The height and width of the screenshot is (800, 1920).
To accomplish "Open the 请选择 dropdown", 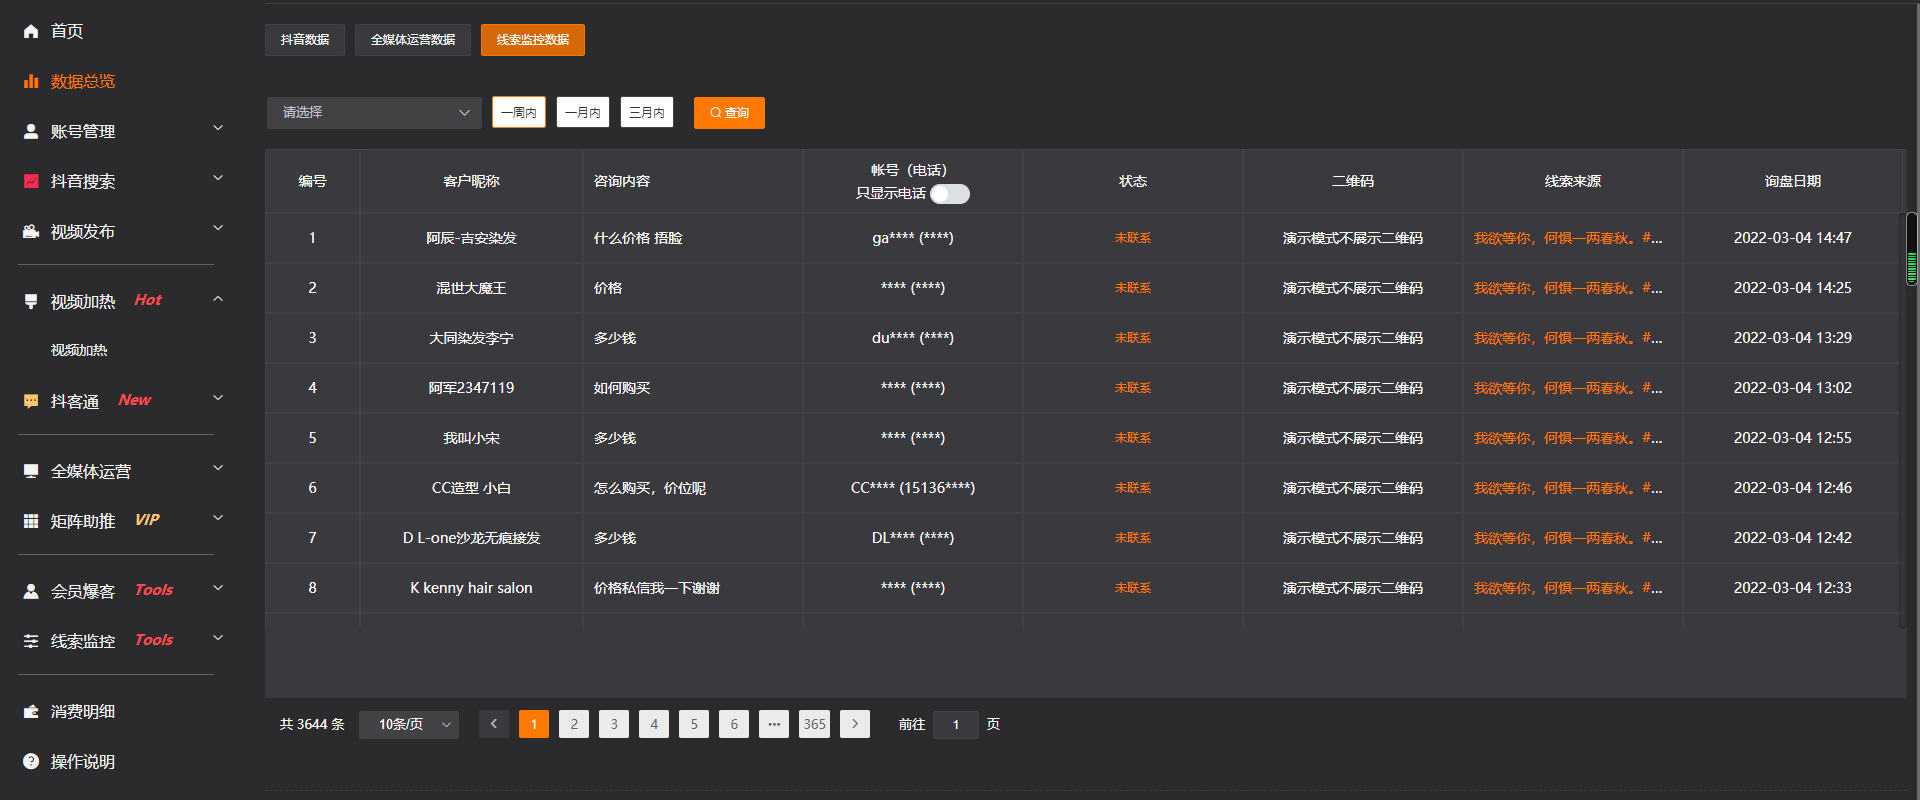I will (374, 113).
